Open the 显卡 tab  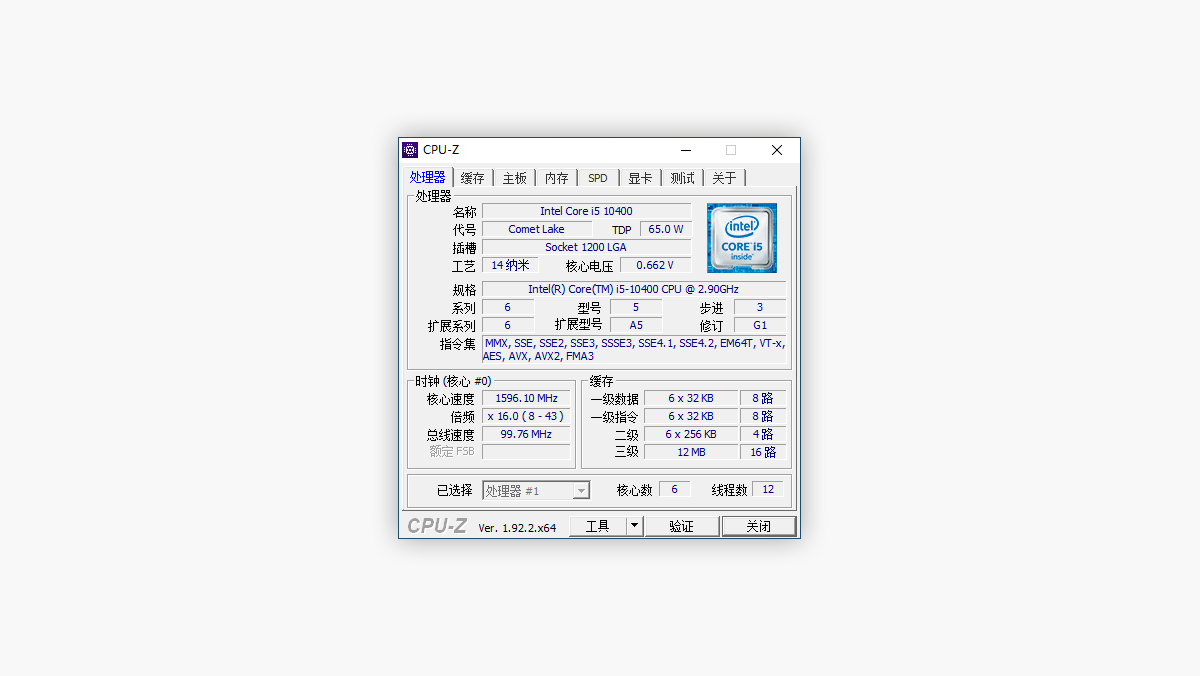[x=640, y=178]
